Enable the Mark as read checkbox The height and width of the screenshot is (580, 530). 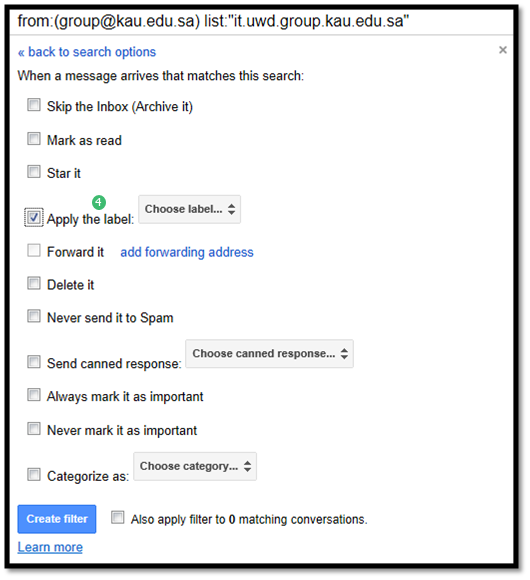pos(34,139)
